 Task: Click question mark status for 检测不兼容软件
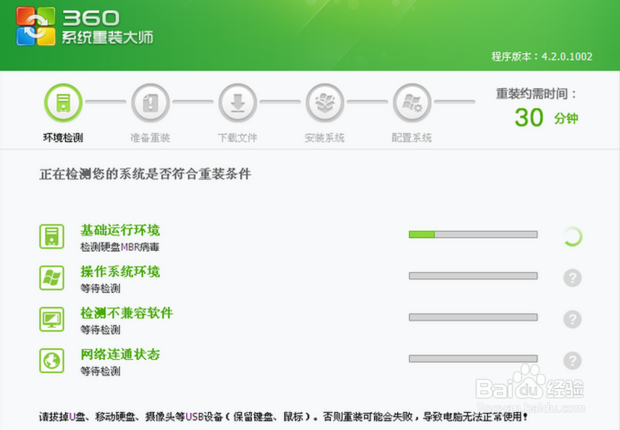(x=572, y=319)
